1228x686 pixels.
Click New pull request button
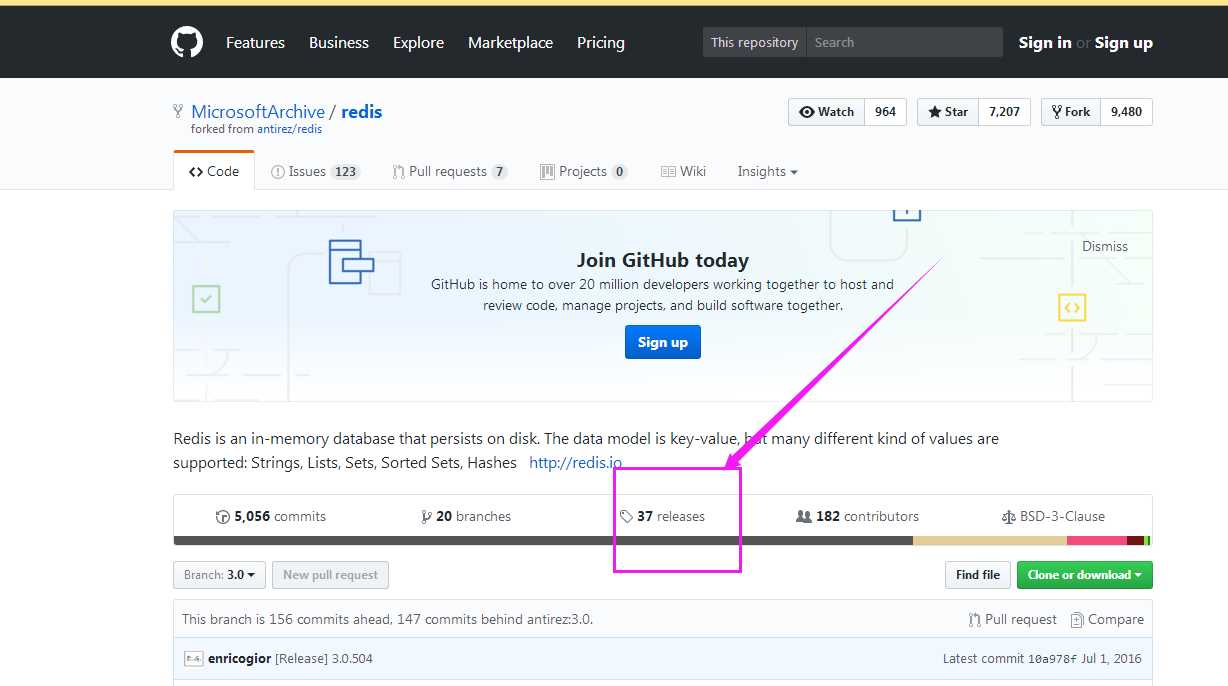[330, 575]
